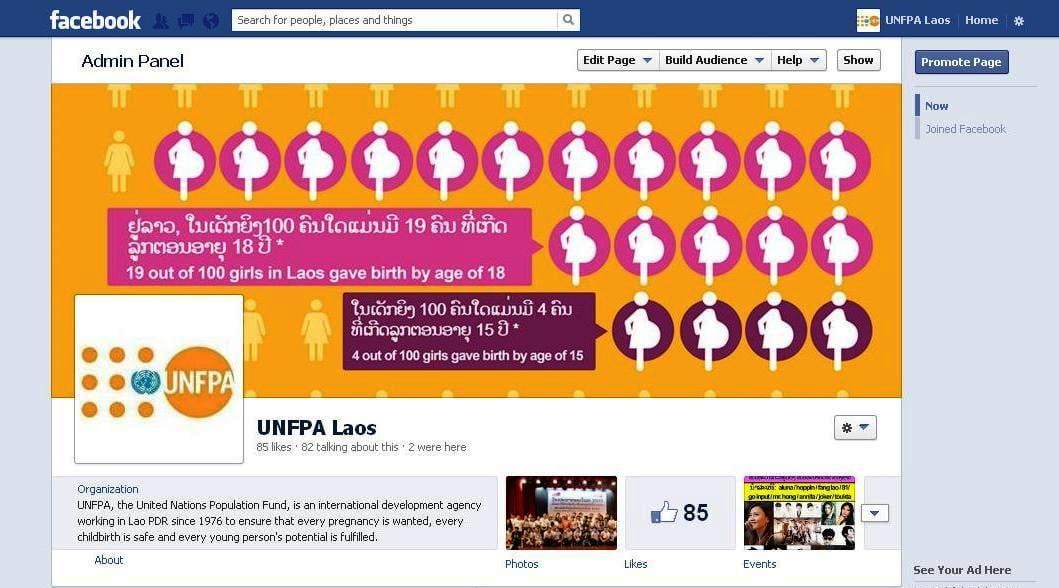Open the Help dropdown menu
Viewport: 1059px width, 588px height.
(798, 60)
